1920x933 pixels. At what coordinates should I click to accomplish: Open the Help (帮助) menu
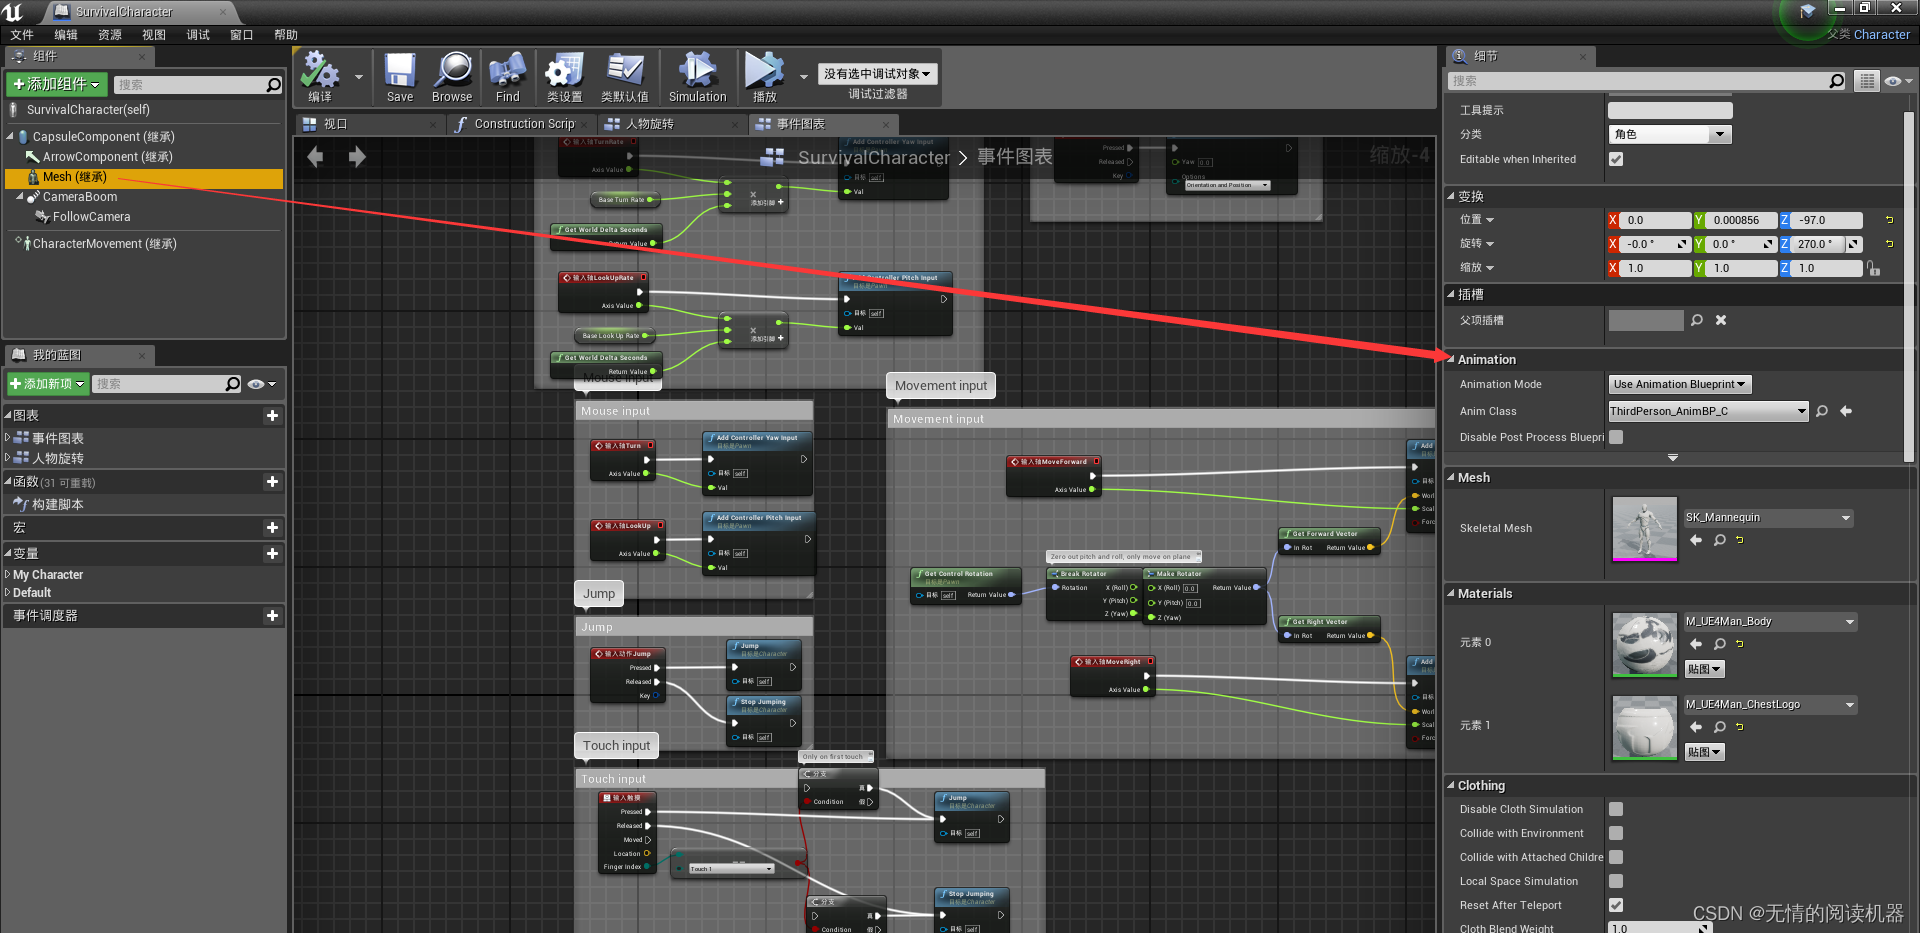click(x=286, y=35)
